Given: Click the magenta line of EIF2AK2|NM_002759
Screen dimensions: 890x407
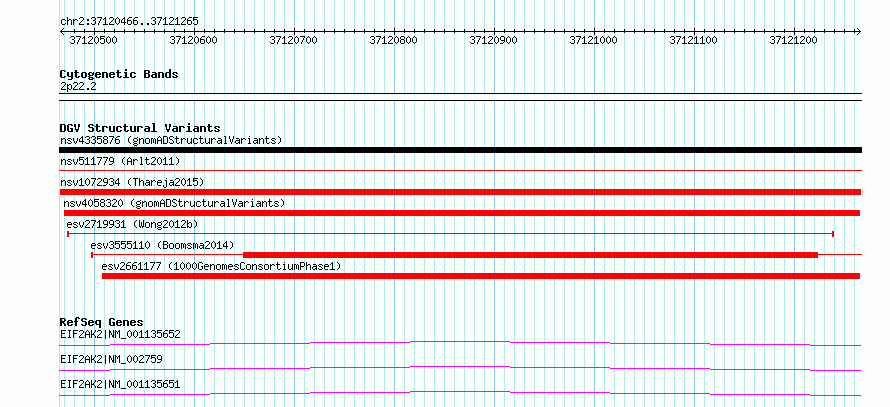Looking at the screenshot, I should [x=460, y=368].
